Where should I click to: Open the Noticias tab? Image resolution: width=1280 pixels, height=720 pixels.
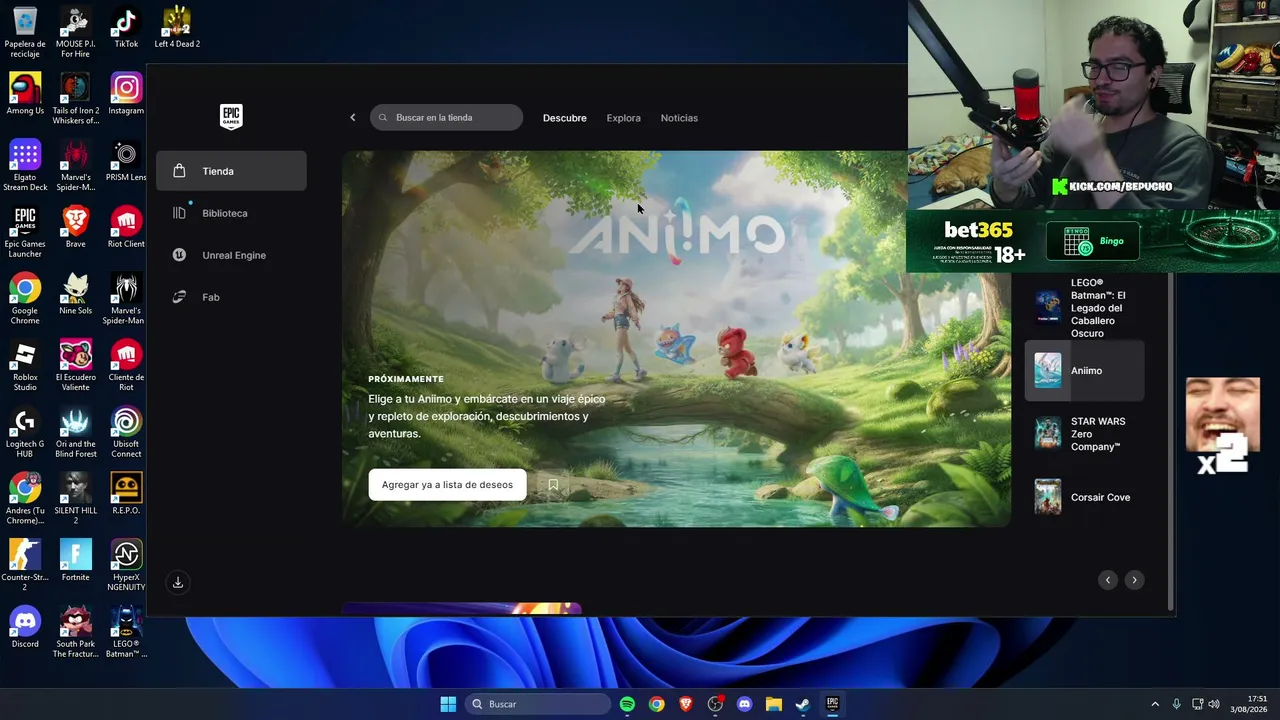679,118
